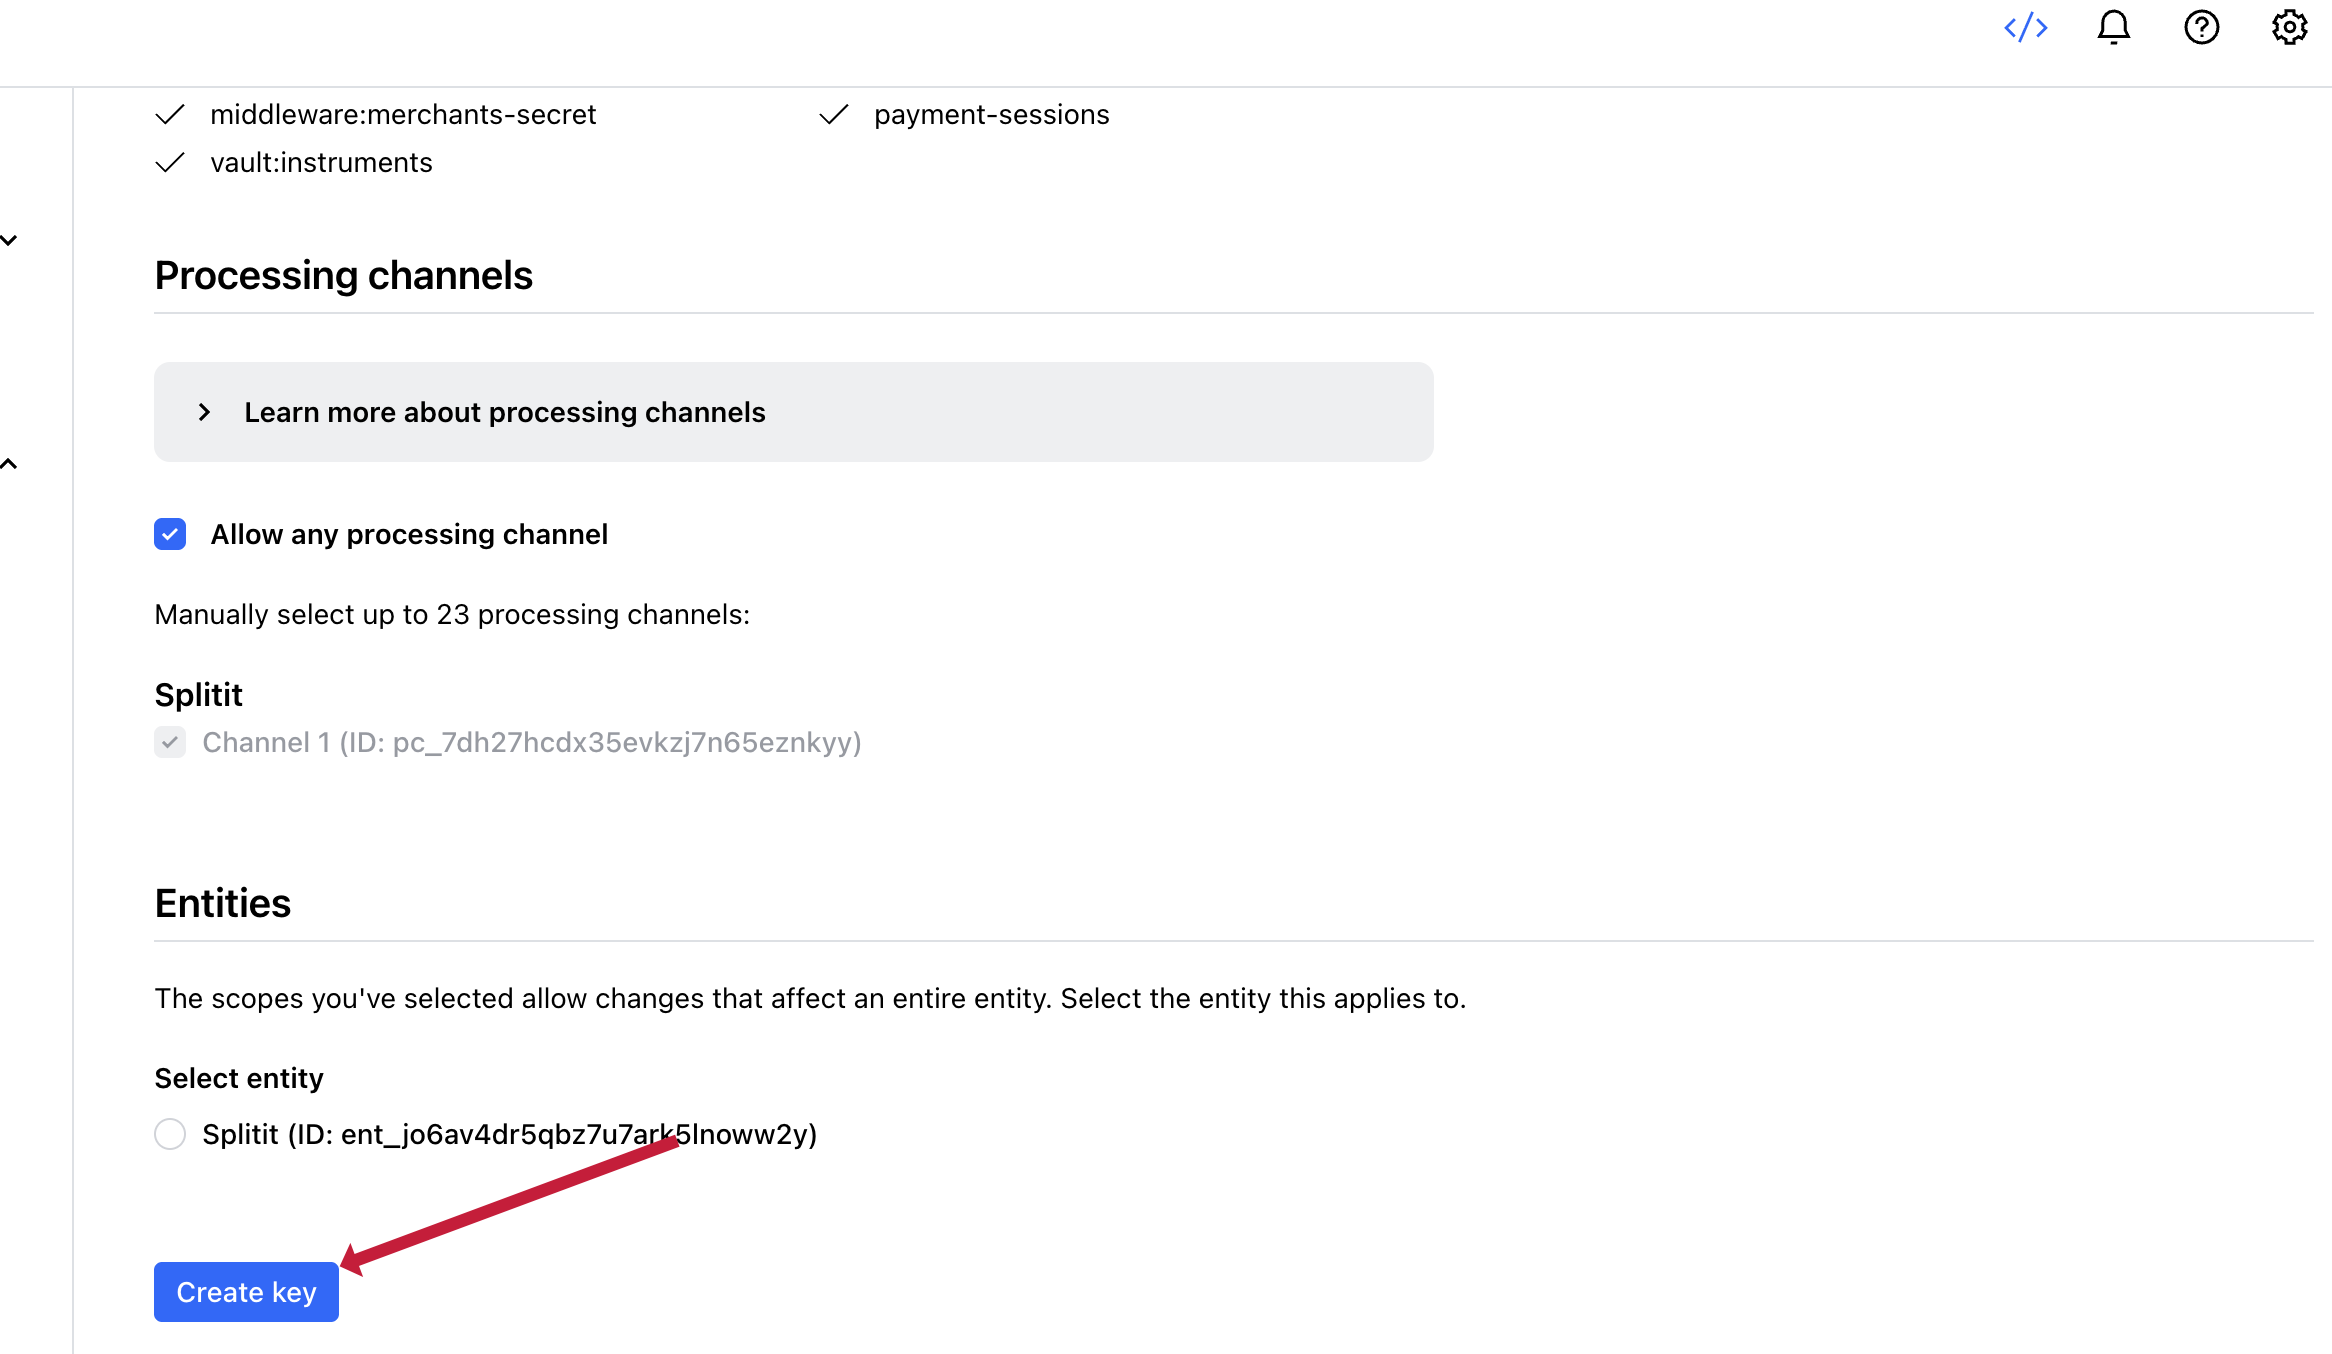
Task: Open the help question mark icon
Action: [x=2201, y=28]
